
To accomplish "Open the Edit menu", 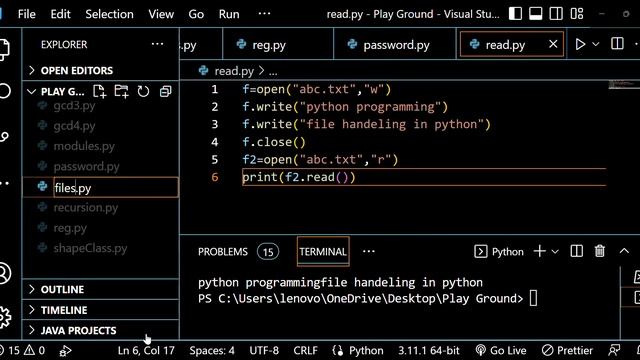I will tap(60, 14).
